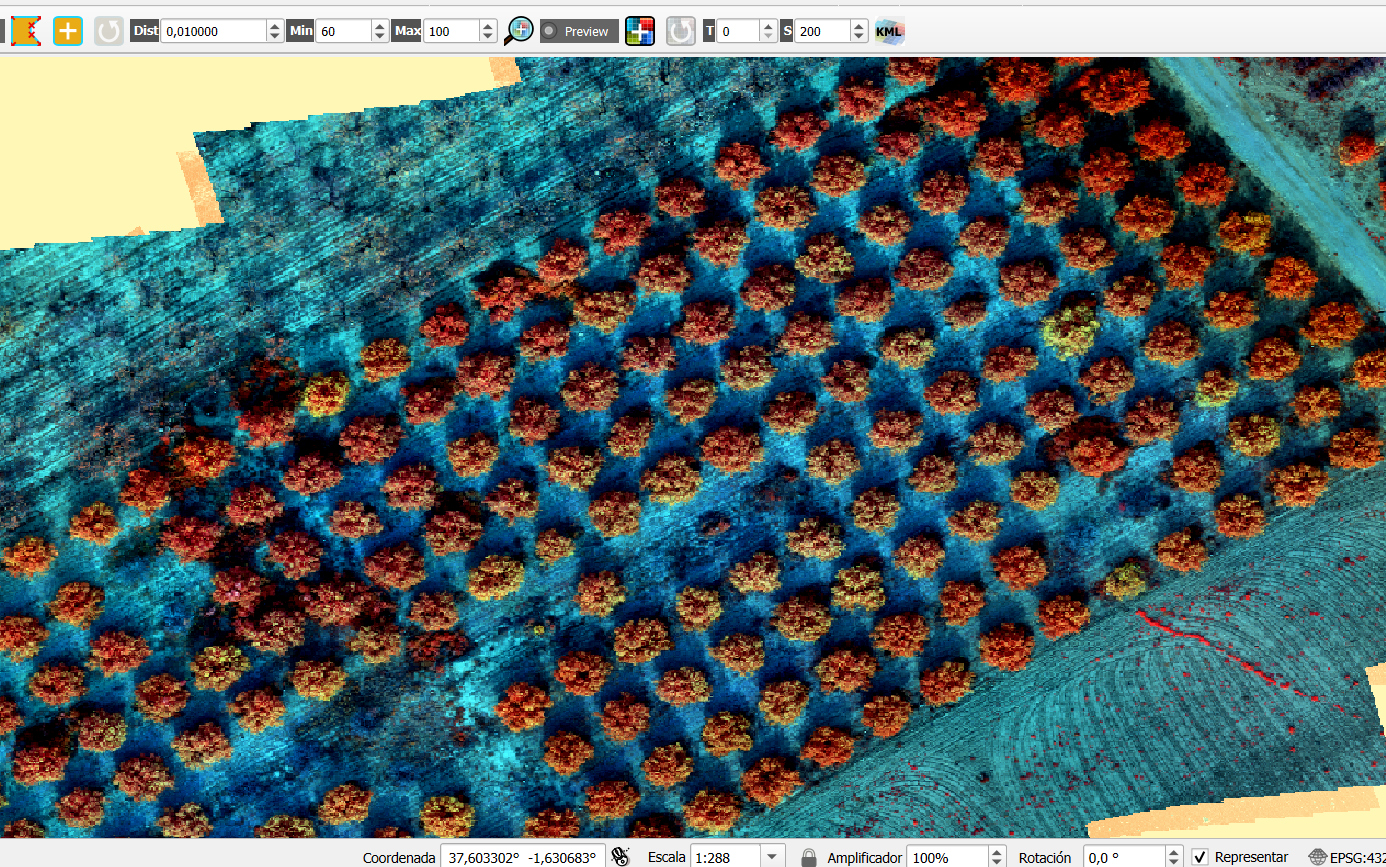Click the grayed reset arrow beside Dist
The image size is (1386, 867).
[109, 31]
